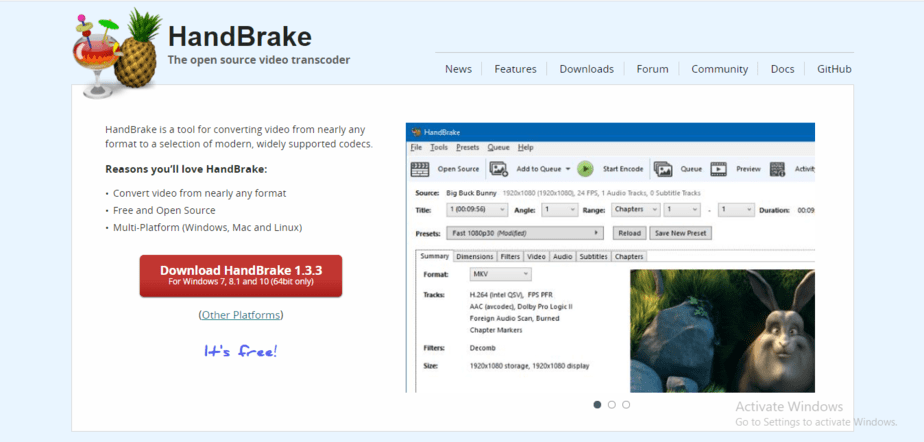Switch to the second carousel dot

(612, 404)
